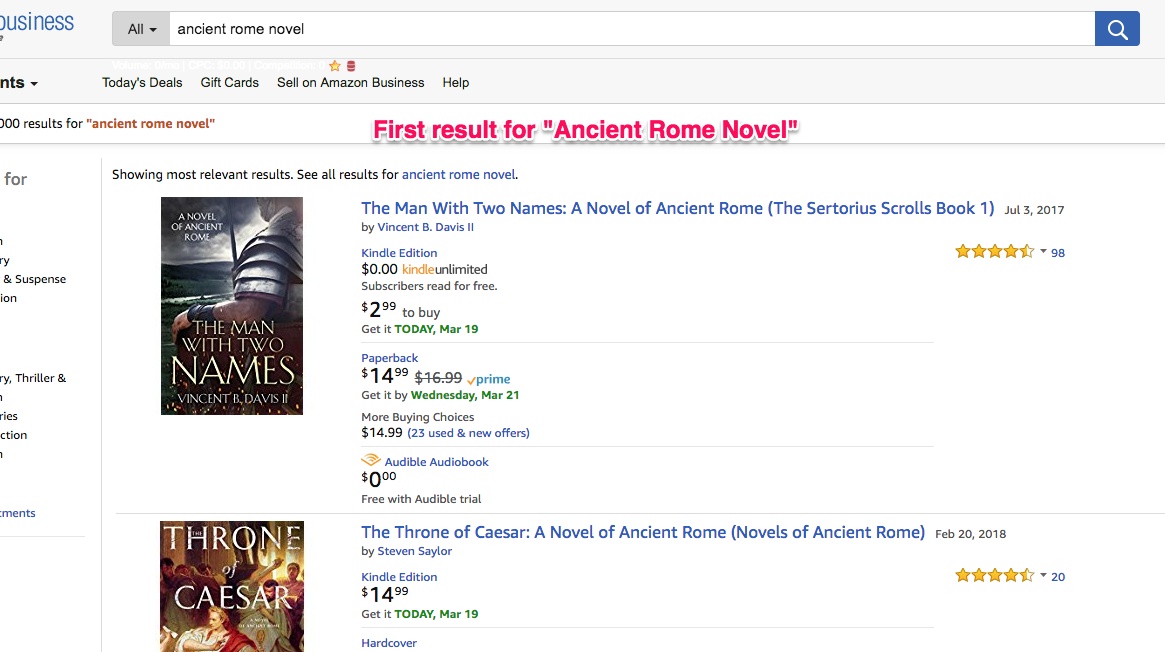Click the Audible logo icon next to Audiobook
The image size is (1165, 652).
coord(371,460)
